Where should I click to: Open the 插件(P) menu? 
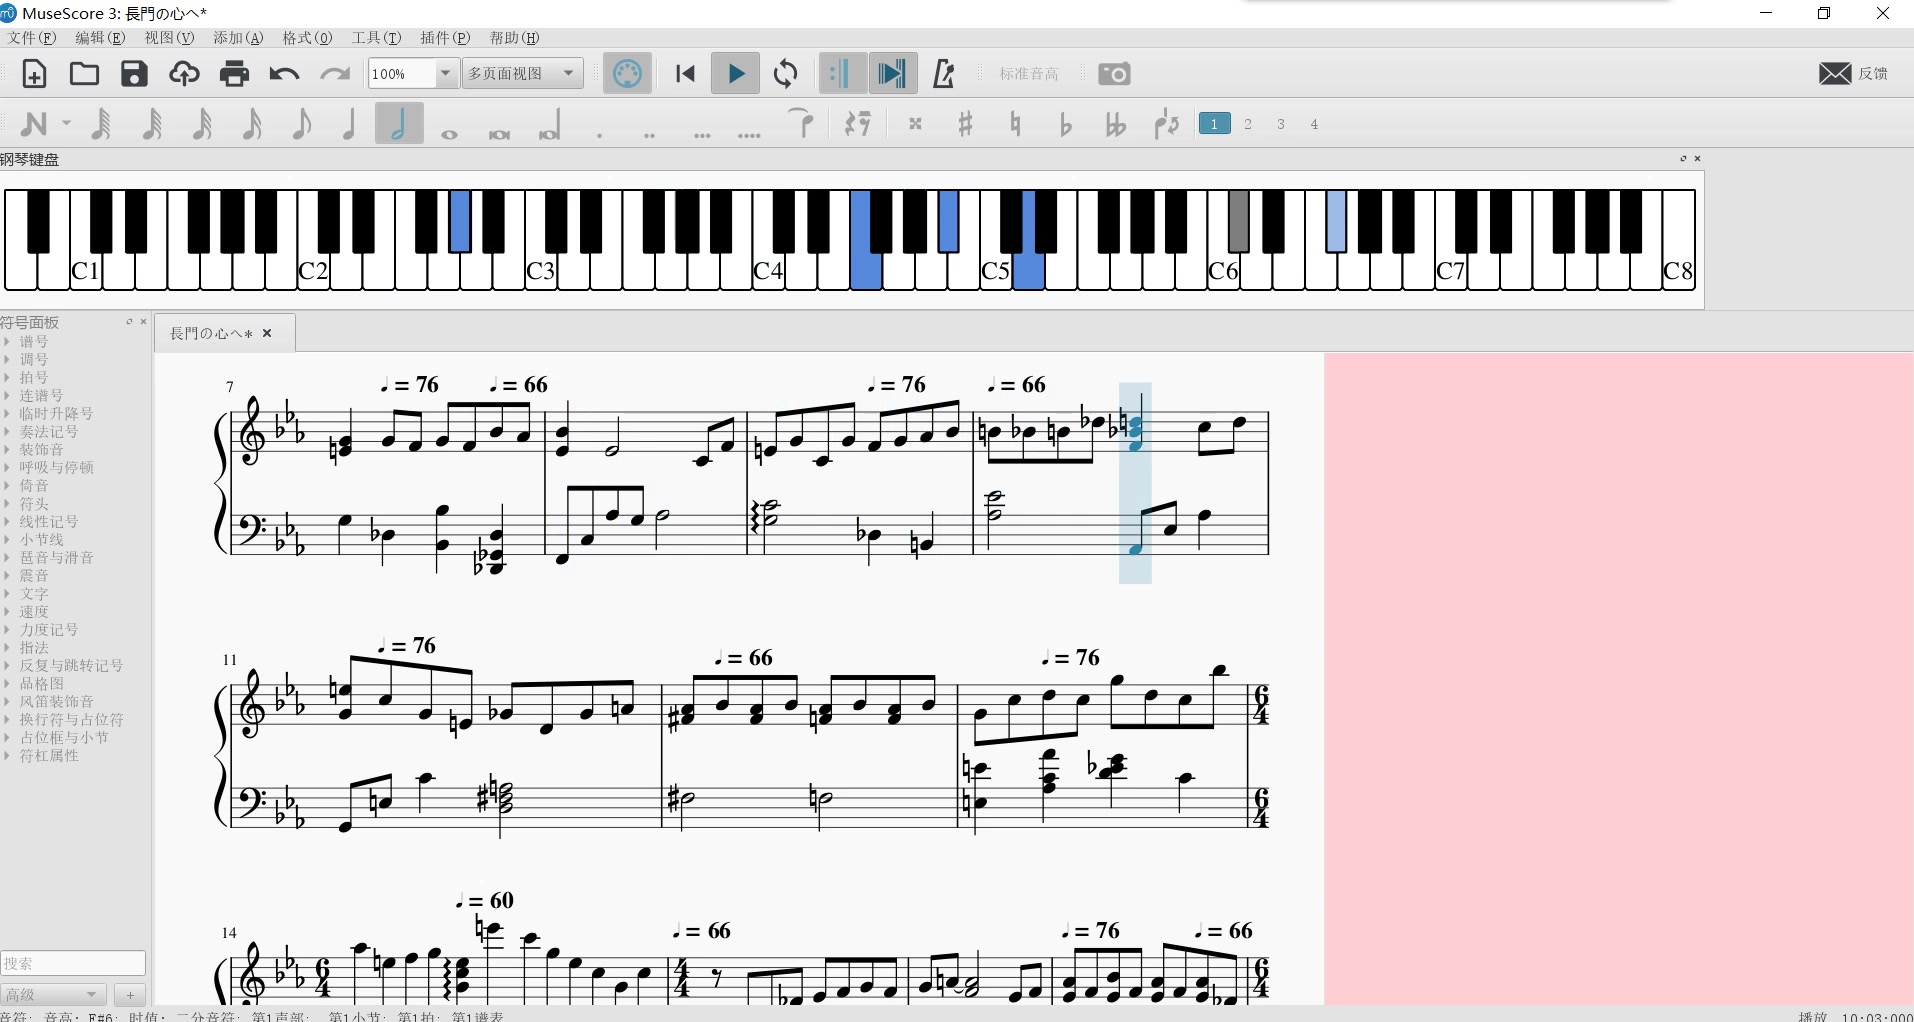click(x=445, y=38)
